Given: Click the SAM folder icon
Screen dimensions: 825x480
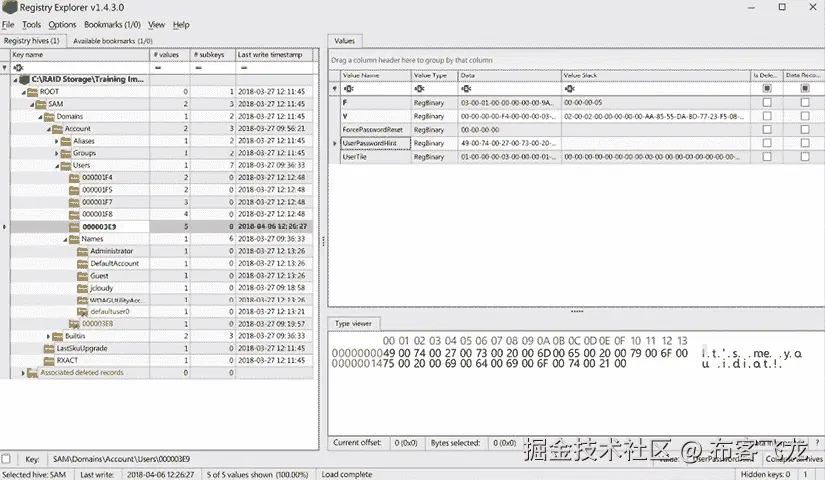Looking at the screenshot, I should (x=42, y=104).
